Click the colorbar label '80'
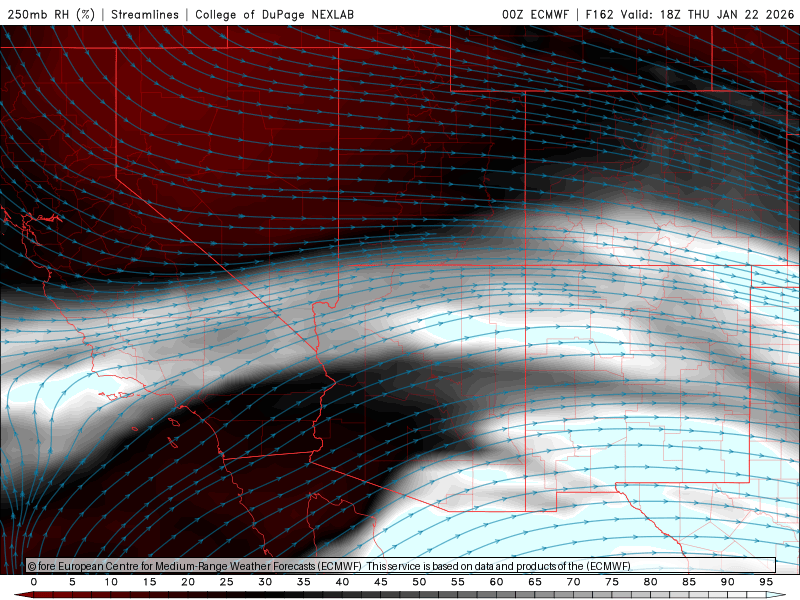The height and width of the screenshot is (600, 800). click(651, 582)
